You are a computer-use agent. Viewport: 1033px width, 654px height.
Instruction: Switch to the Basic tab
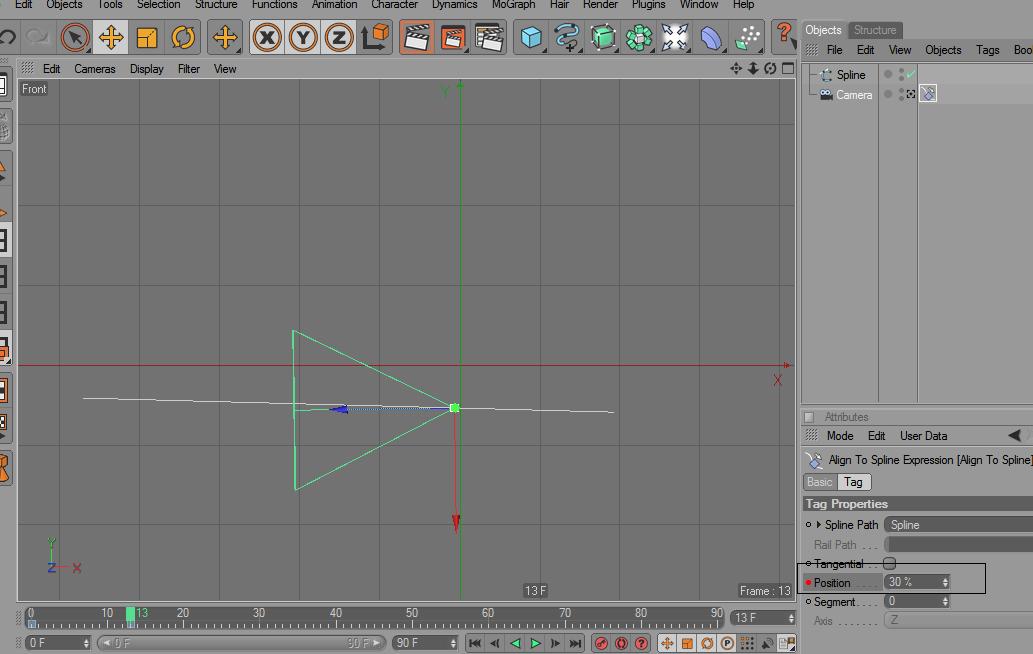click(x=820, y=482)
